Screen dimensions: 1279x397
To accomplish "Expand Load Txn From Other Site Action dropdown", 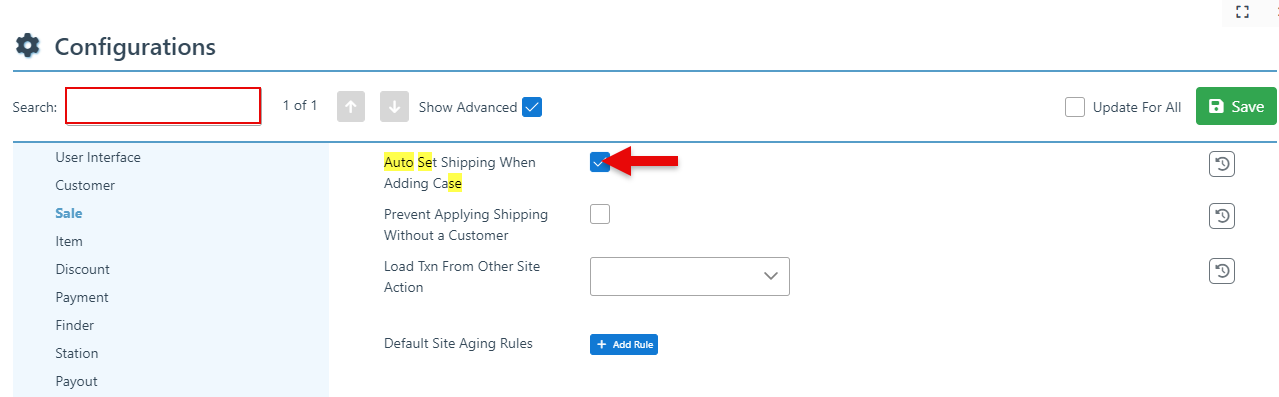I will (x=690, y=276).
